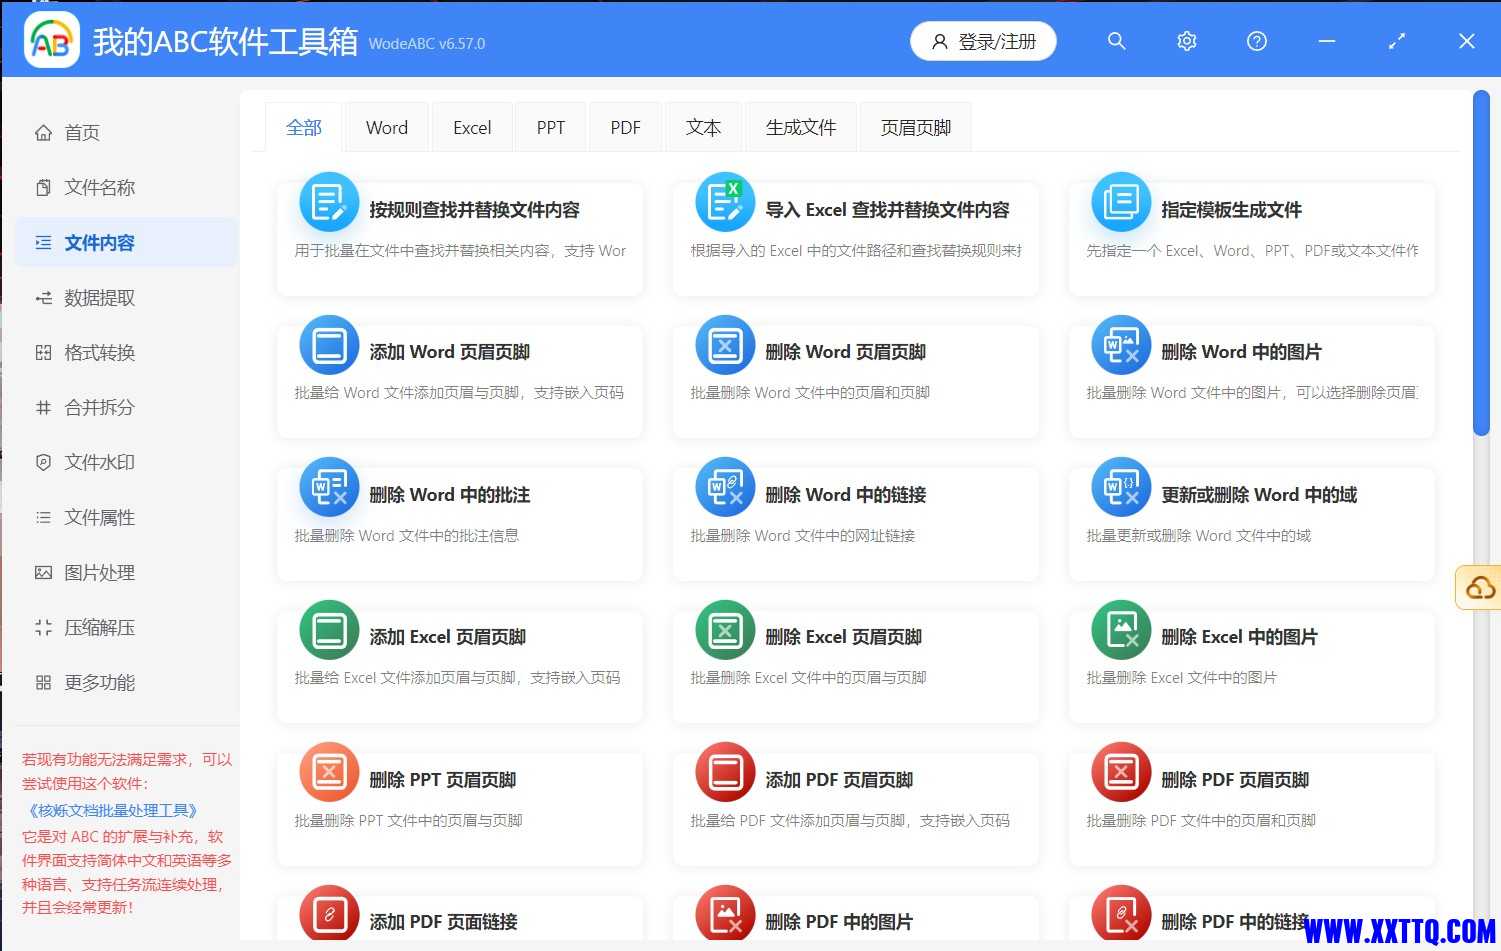Click the 登录/注册 button
Image resolution: width=1501 pixels, height=951 pixels.
983,41
